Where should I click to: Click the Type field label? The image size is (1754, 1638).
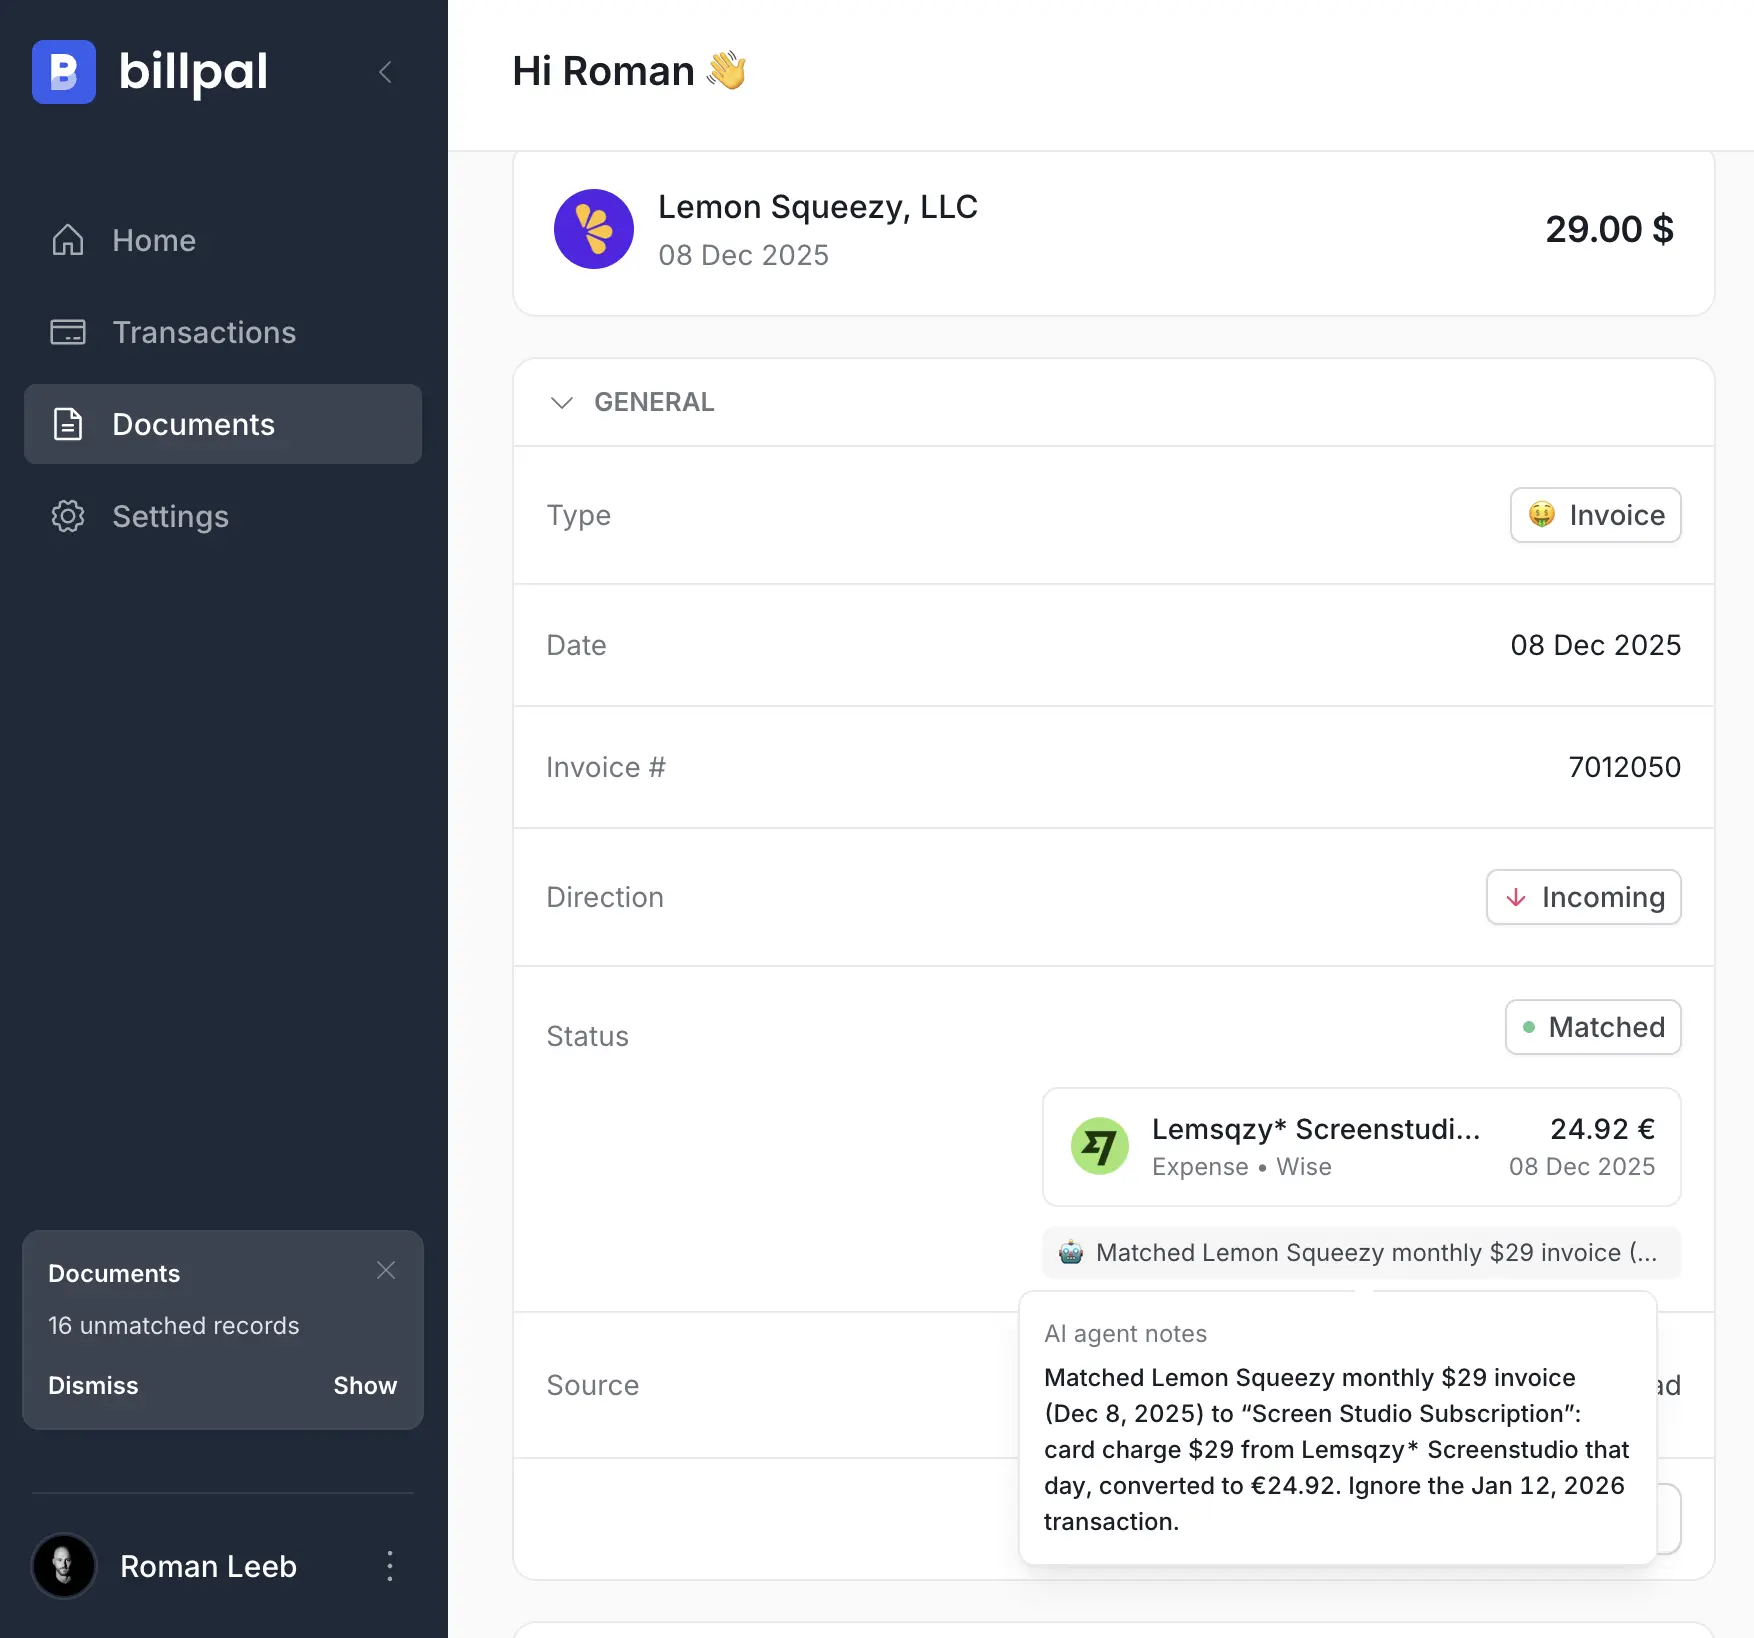click(579, 515)
